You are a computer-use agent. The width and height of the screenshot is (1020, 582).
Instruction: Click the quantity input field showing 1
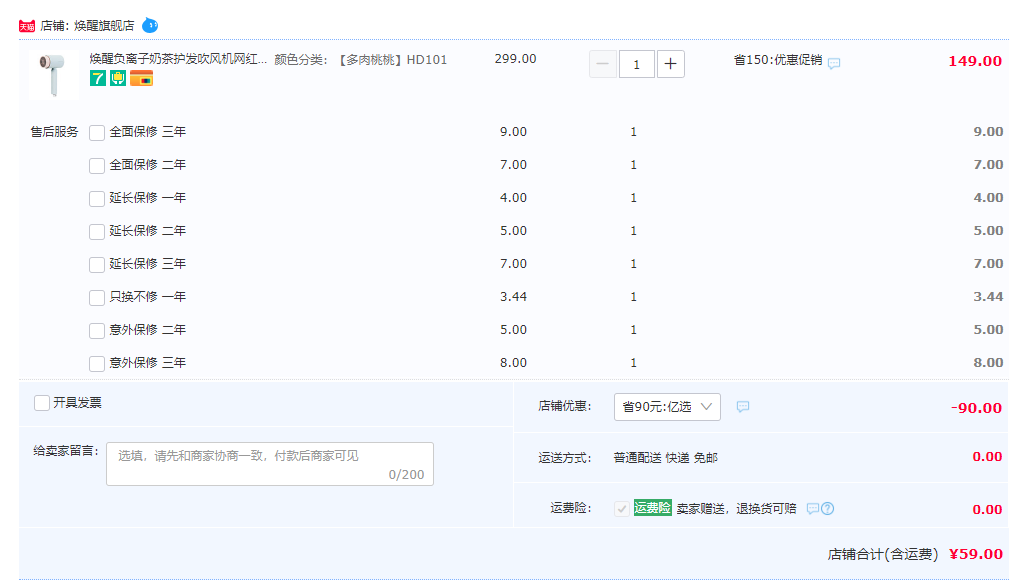[636, 64]
